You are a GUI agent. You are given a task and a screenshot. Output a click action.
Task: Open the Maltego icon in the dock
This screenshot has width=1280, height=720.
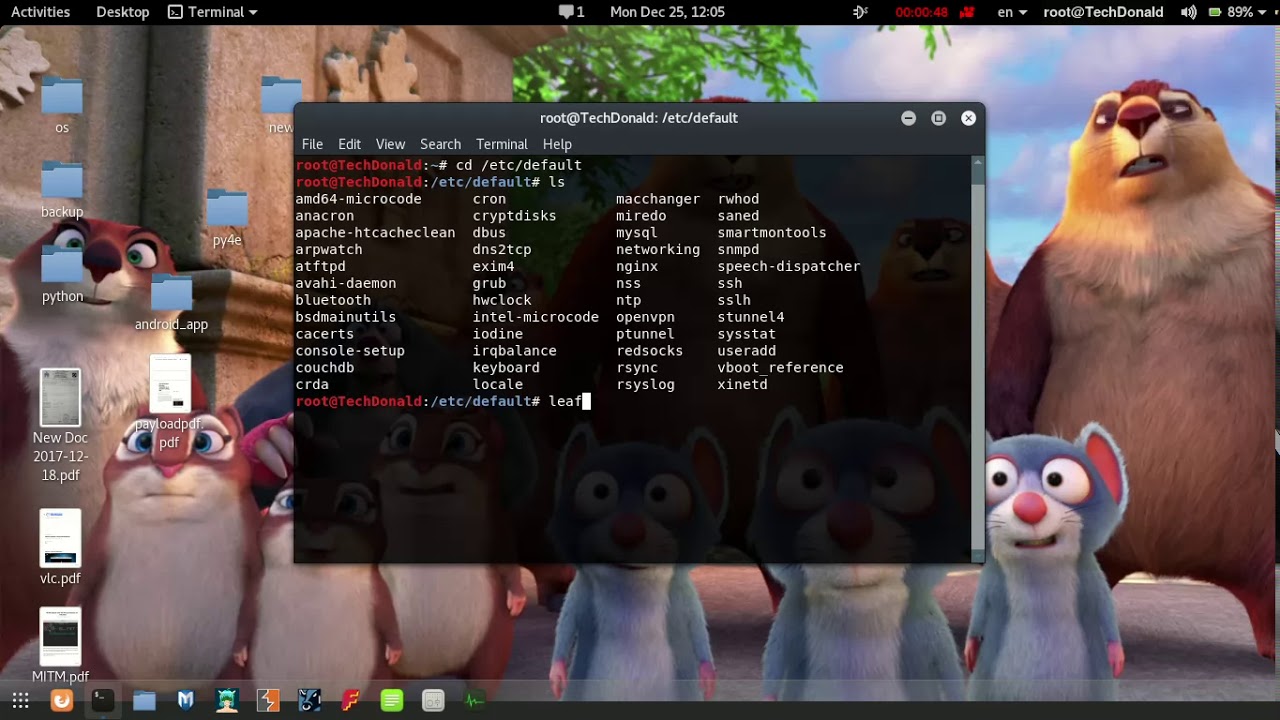(309, 701)
